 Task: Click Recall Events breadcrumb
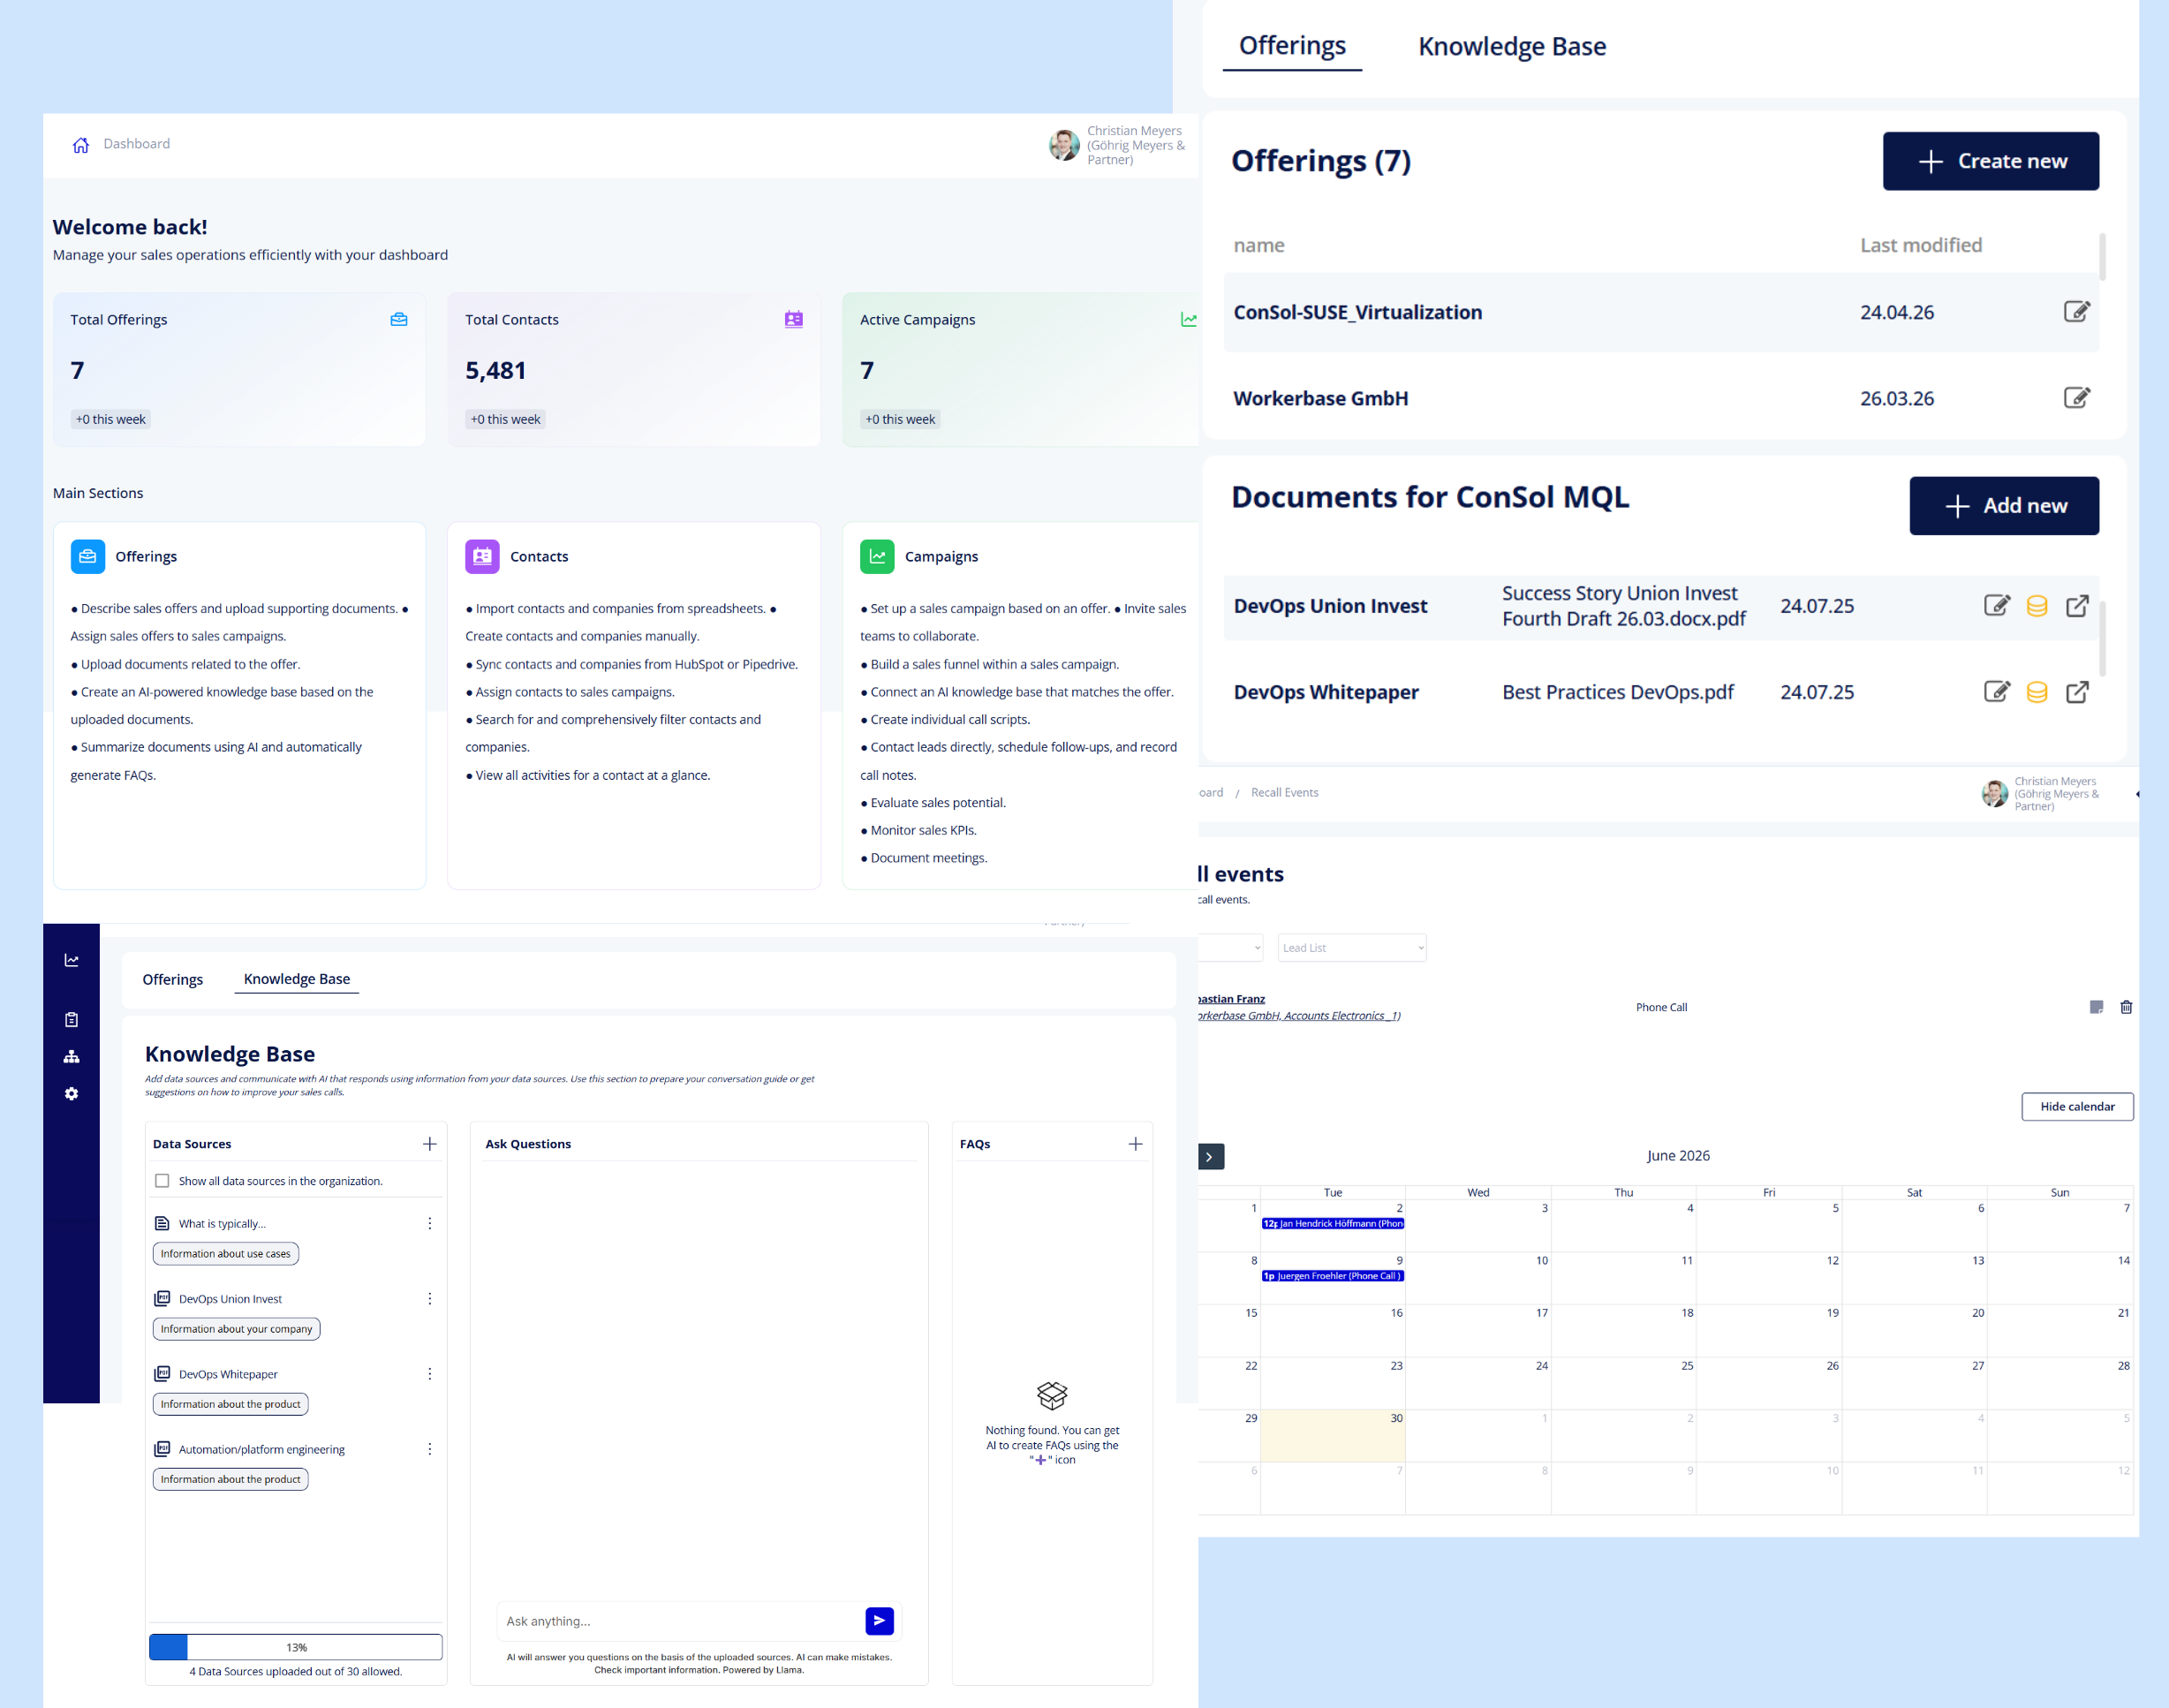tap(1284, 792)
